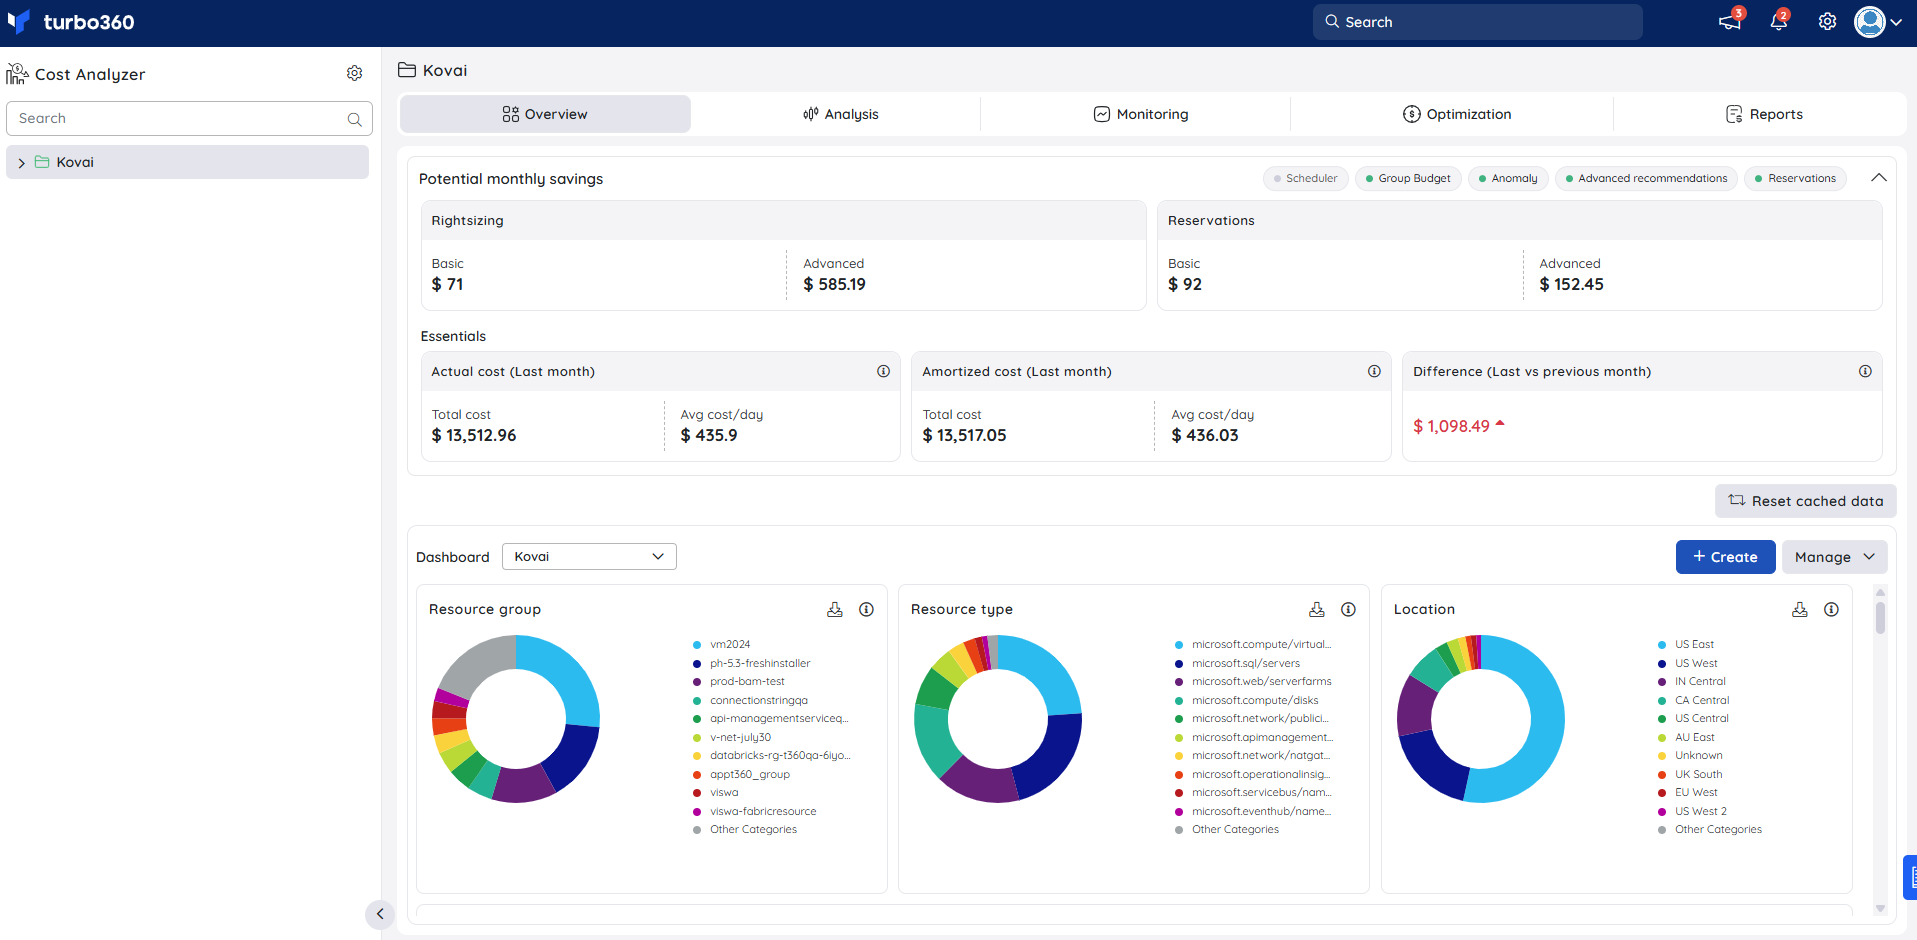Toggle IN Central legend entry
Screen dimensions: 1917x940
pos(1691,682)
